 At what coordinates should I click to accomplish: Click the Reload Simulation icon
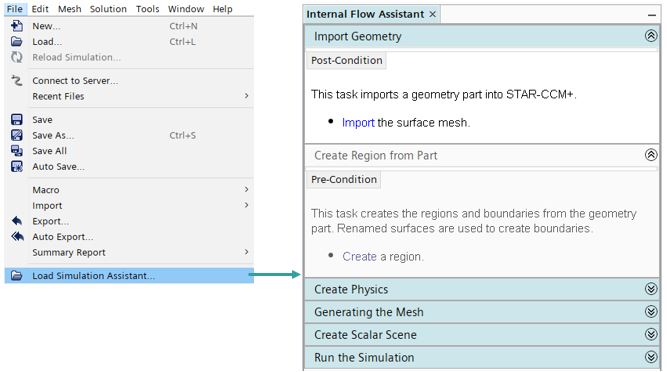pos(17,57)
